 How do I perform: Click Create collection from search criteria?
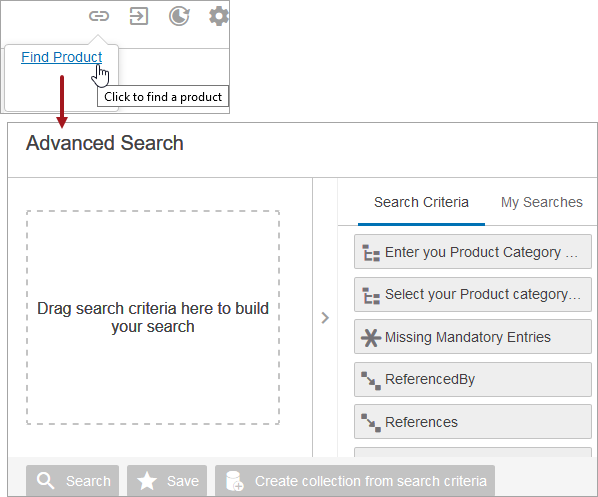pyautogui.click(x=355, y=480)
